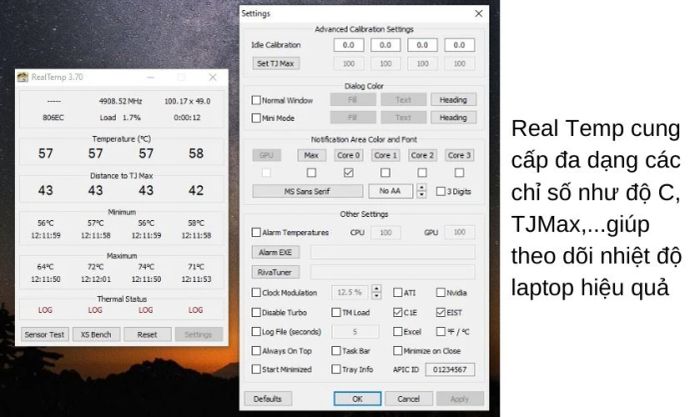Toggle the Clock Modulation checkbox

(256, 292)
